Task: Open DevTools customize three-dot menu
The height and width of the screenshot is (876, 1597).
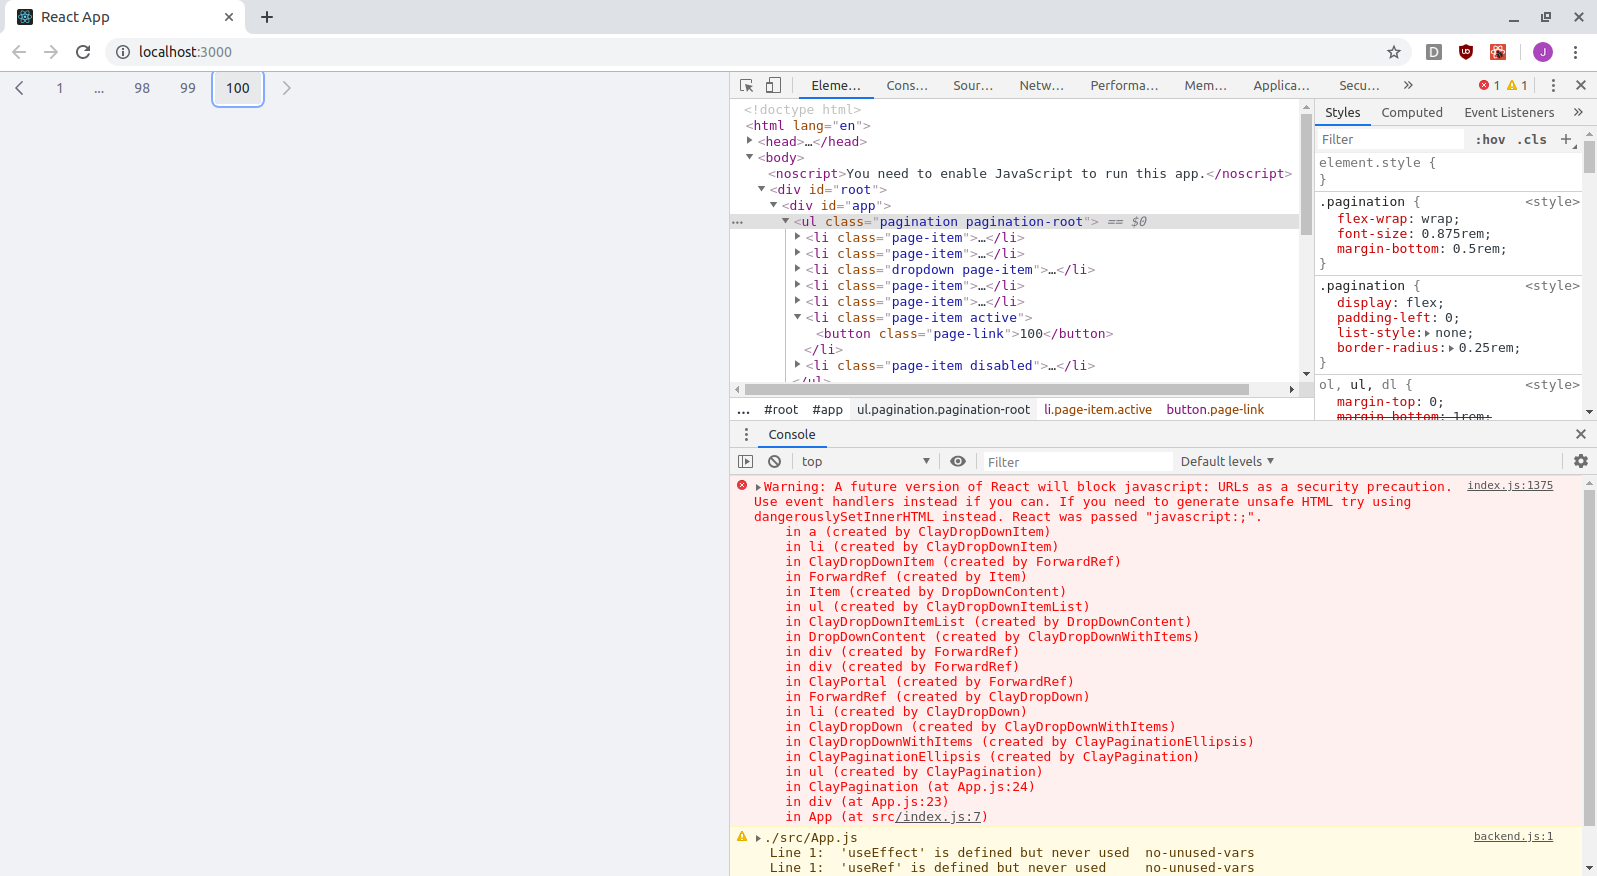Action: pos(1553,86)
